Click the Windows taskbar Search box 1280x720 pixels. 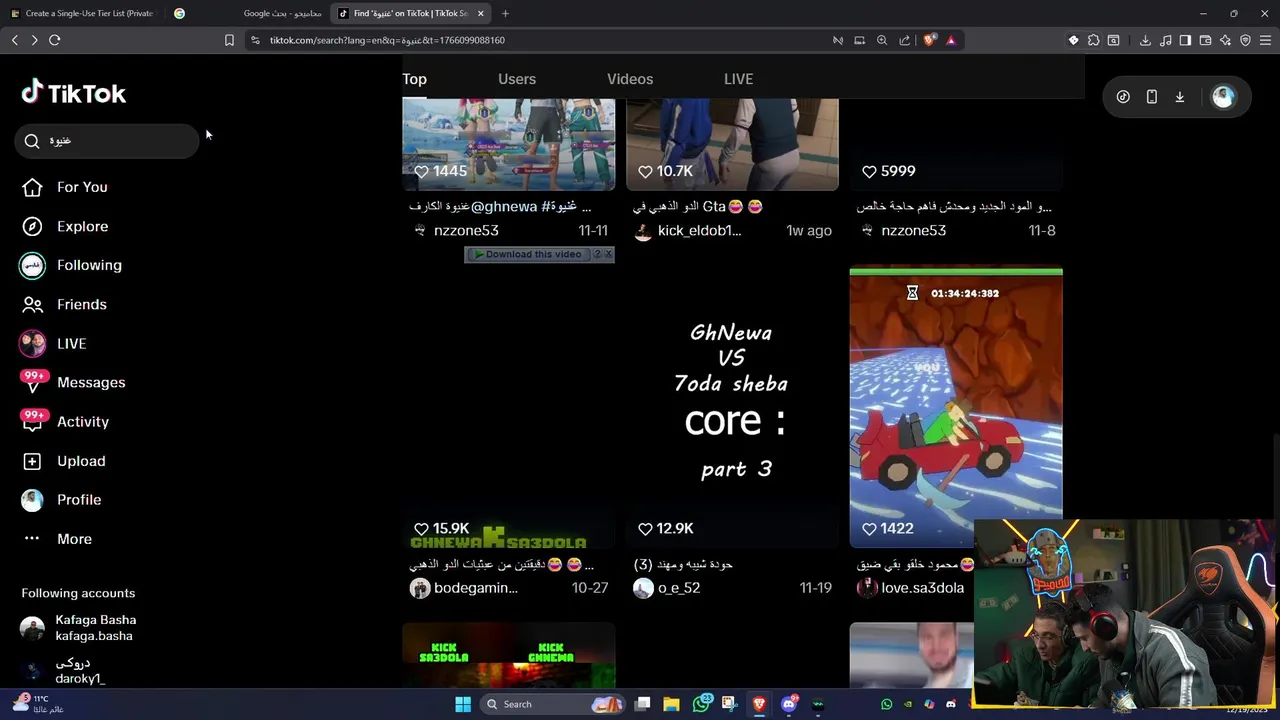point(552,704)
